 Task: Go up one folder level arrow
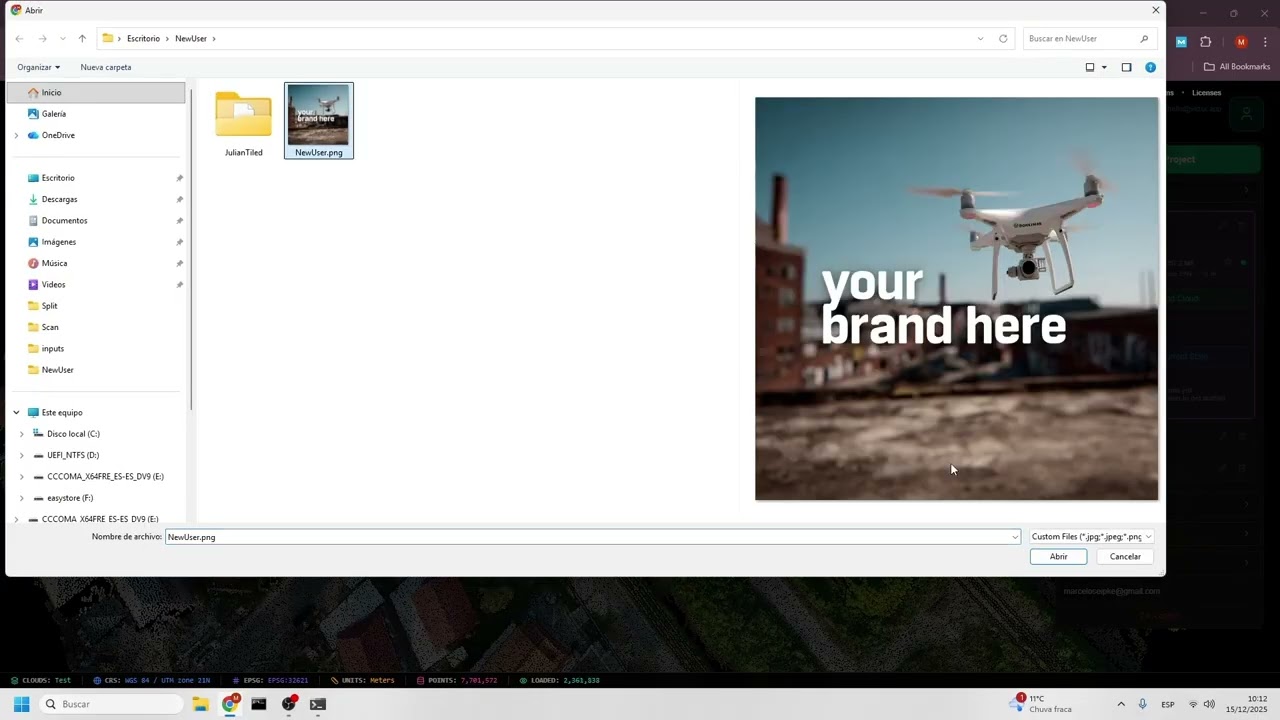[x=82, y=39]
